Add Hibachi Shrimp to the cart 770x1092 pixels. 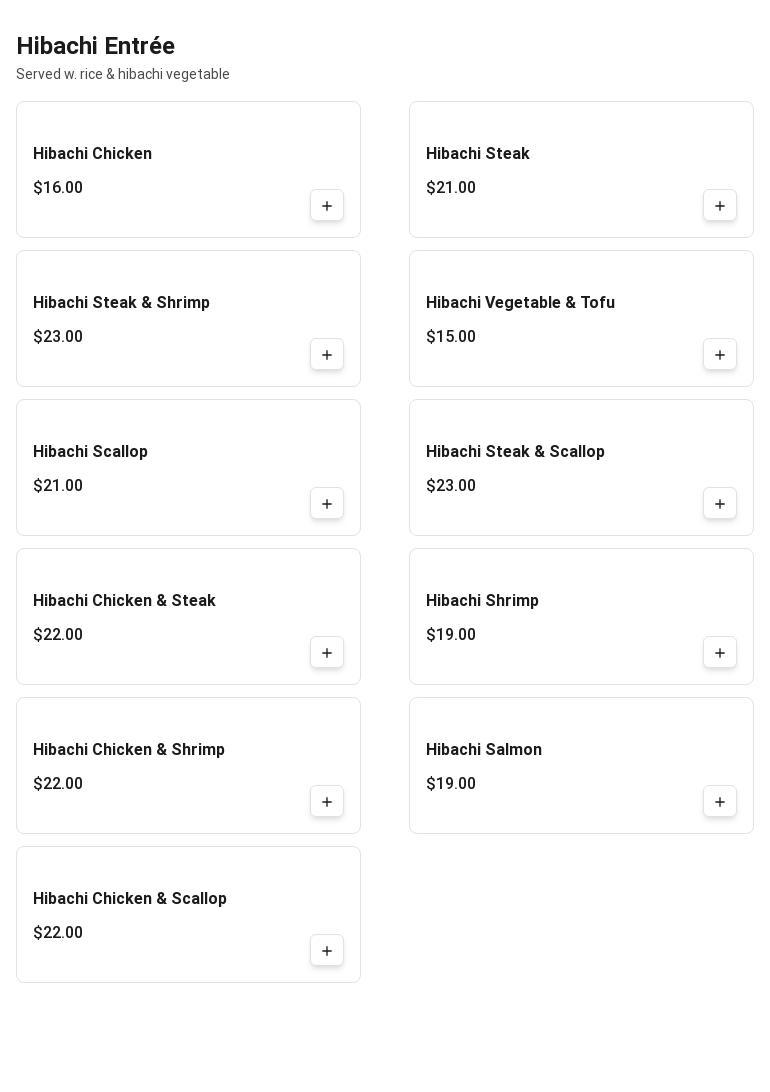point(720,653)
